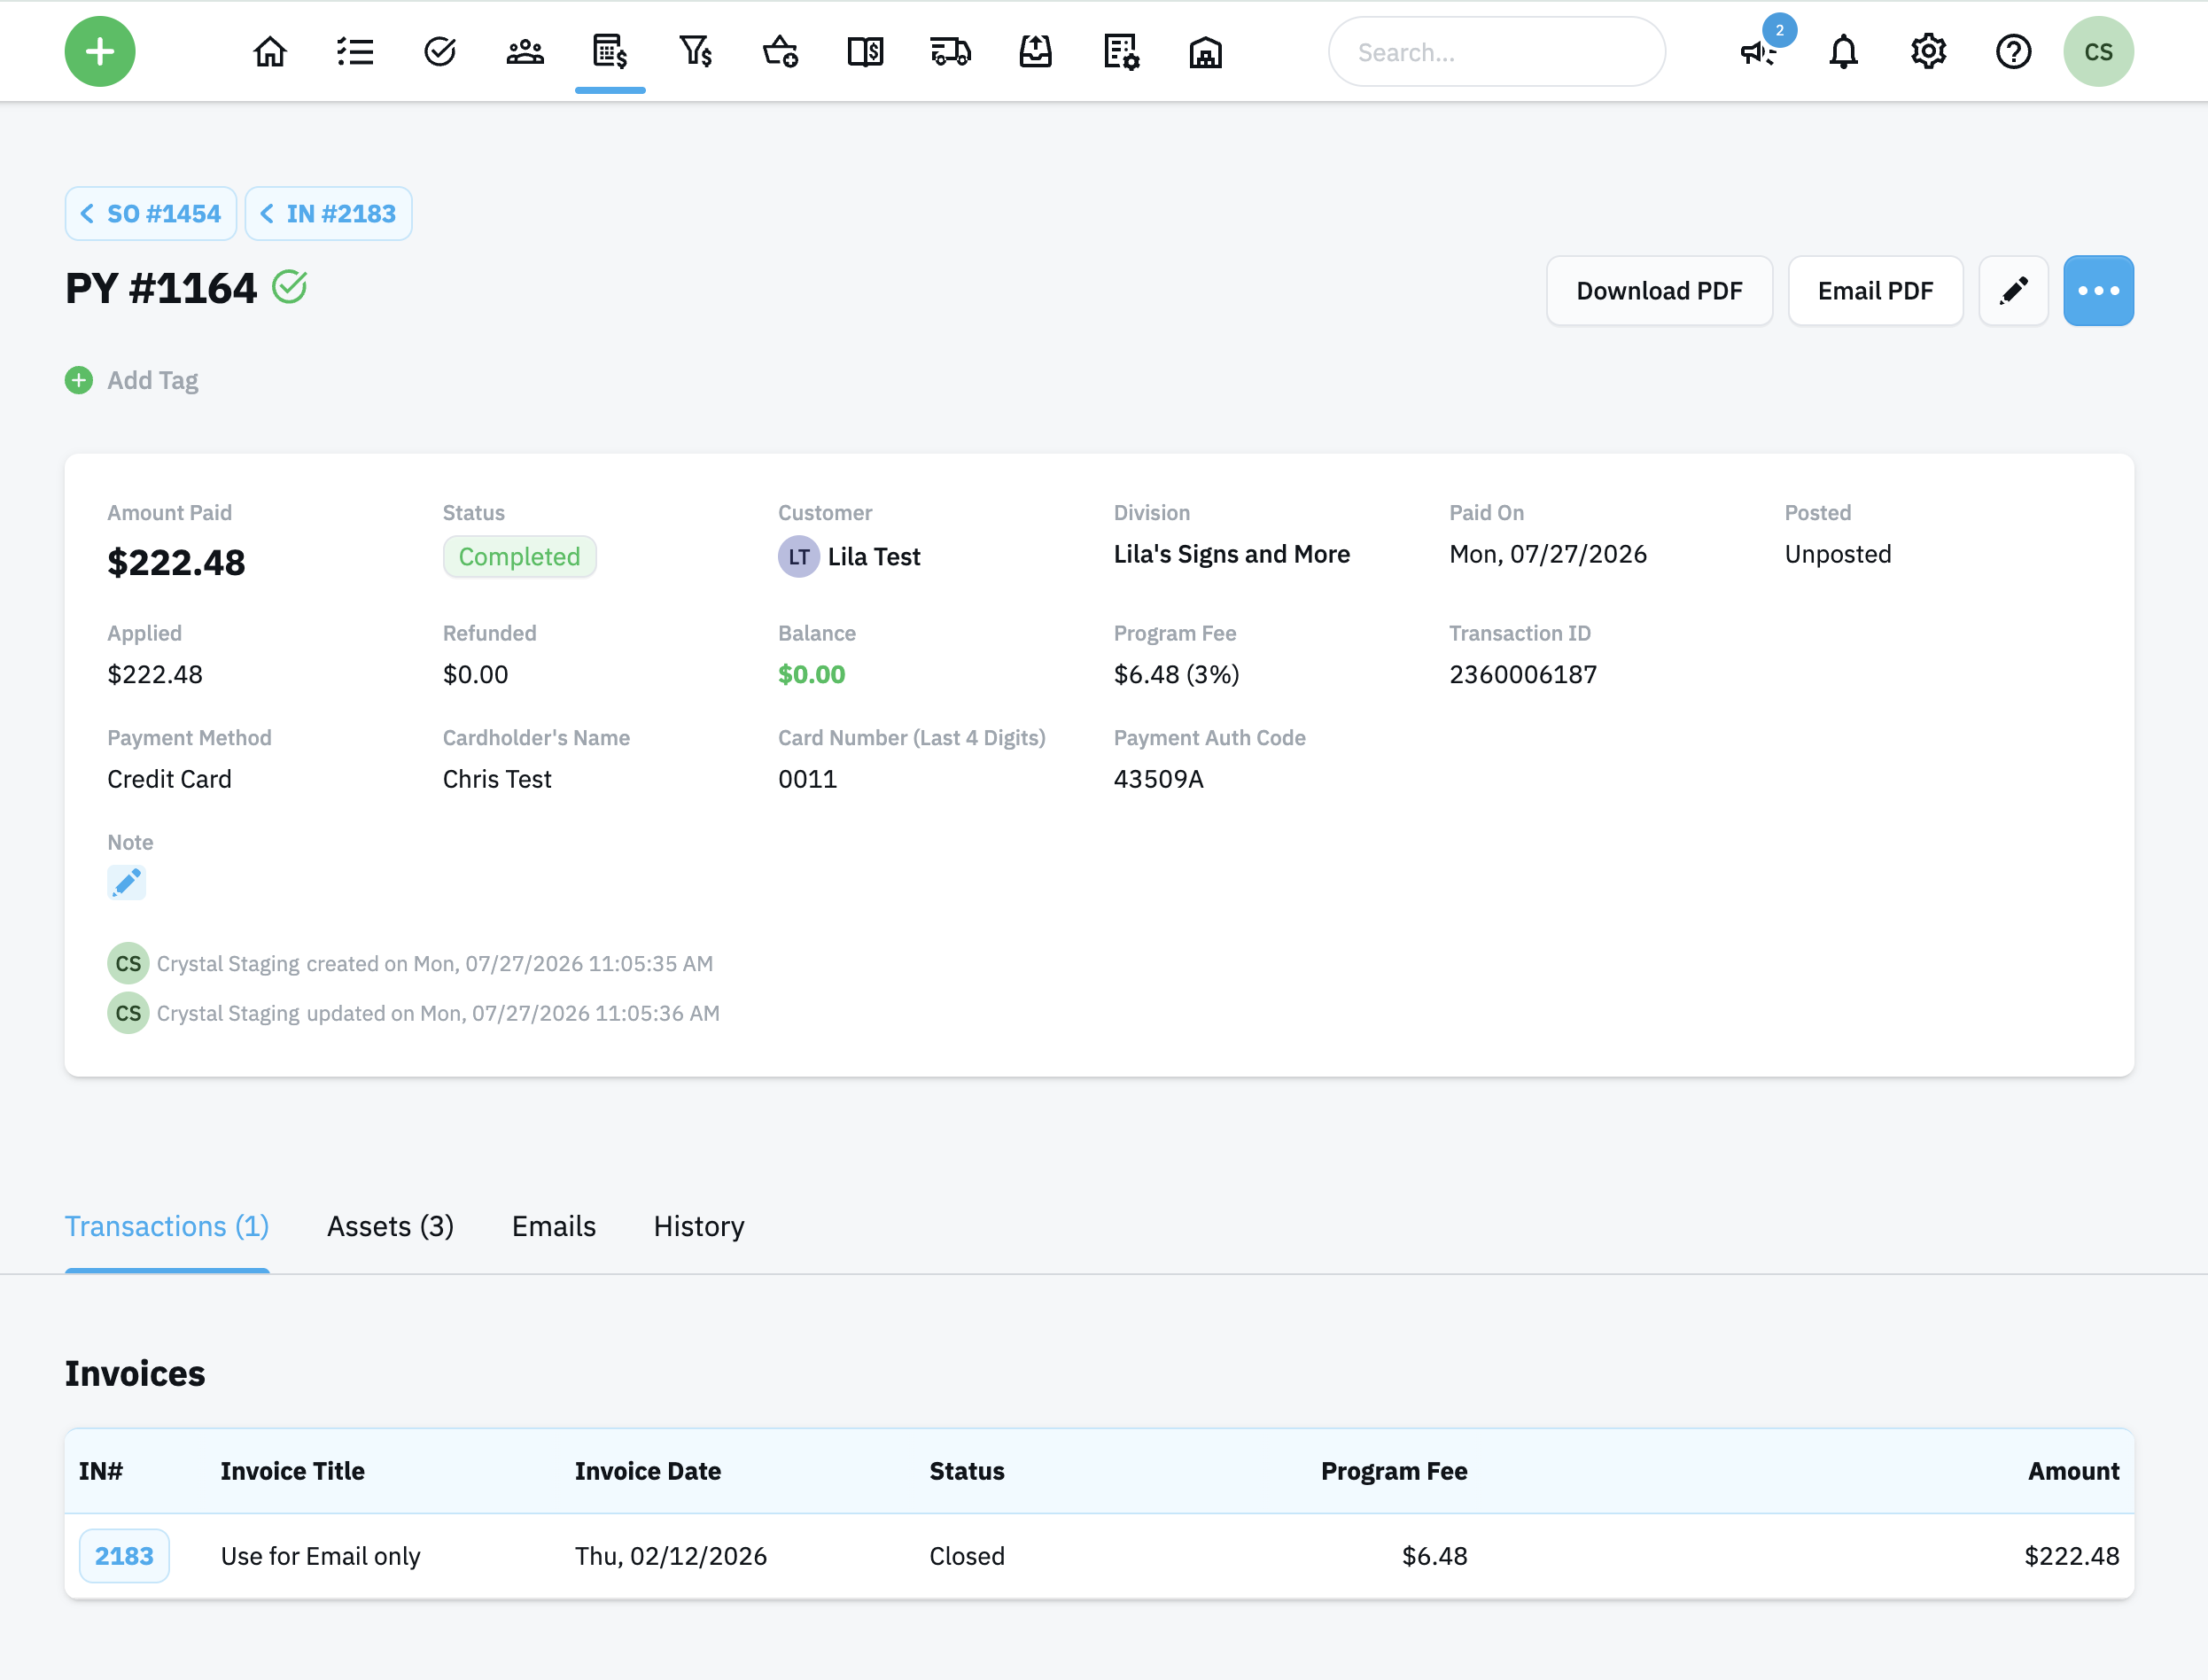Go back to SO #1454

pos(151,214)
